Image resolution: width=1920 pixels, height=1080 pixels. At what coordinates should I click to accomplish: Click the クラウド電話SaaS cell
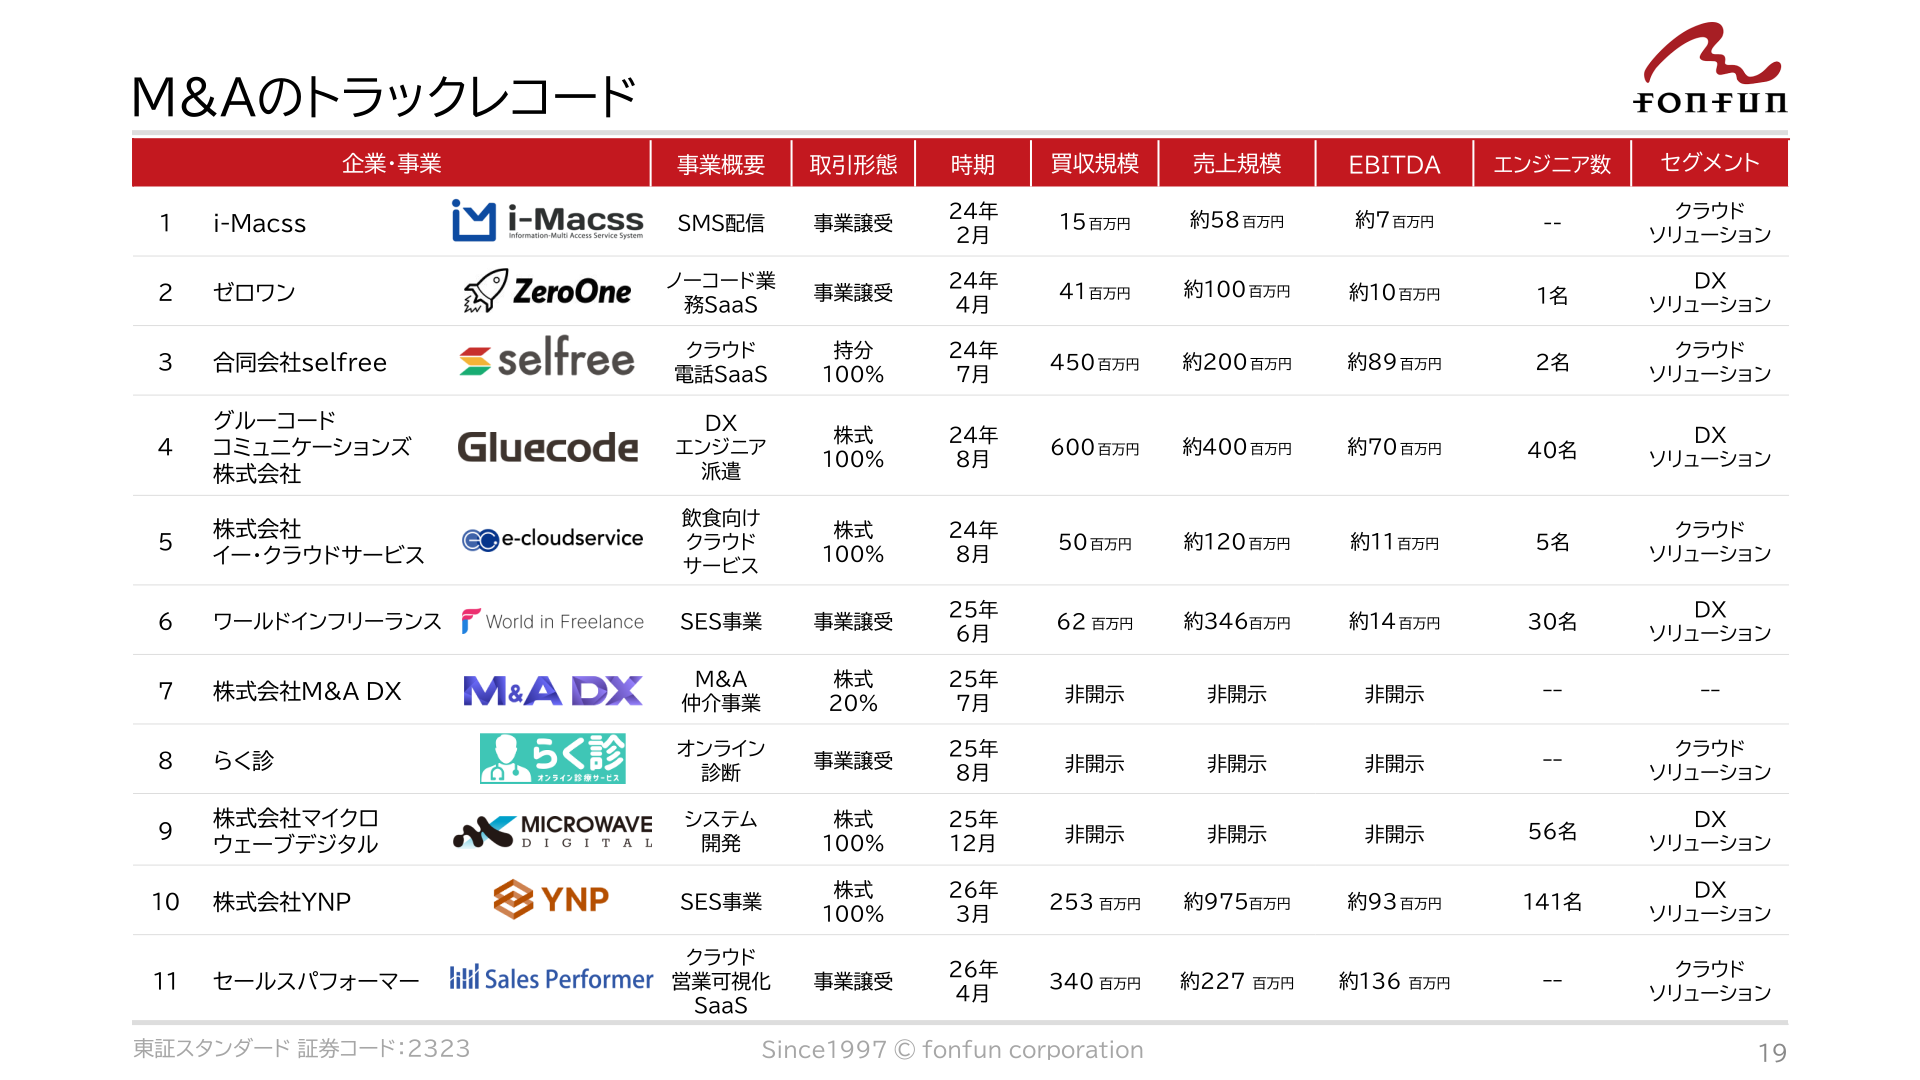[x=721, y=362]
